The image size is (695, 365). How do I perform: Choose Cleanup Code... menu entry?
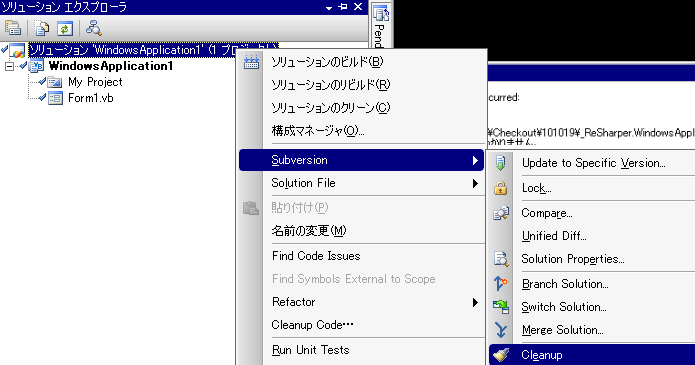361,325
